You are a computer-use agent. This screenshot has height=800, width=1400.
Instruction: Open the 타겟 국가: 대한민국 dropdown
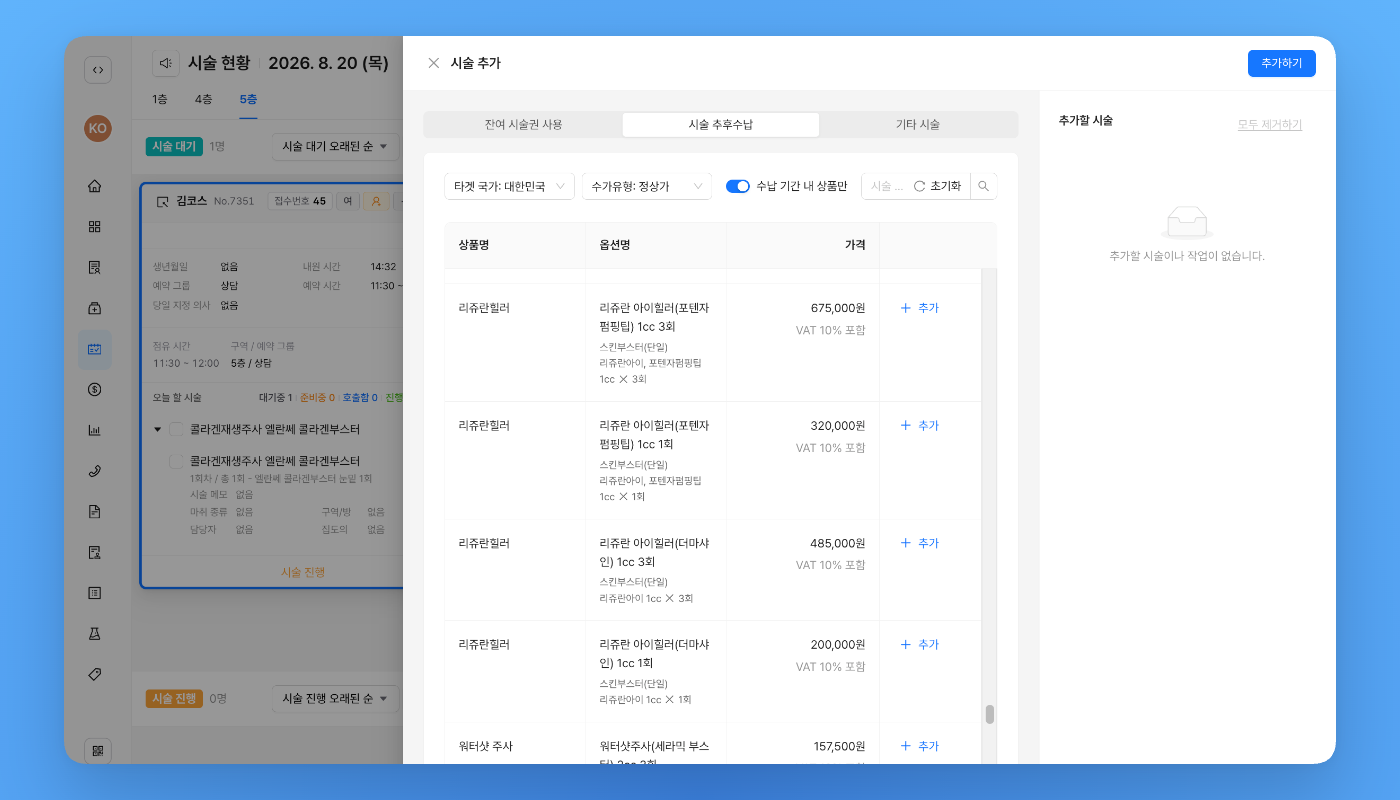point(509,186)
